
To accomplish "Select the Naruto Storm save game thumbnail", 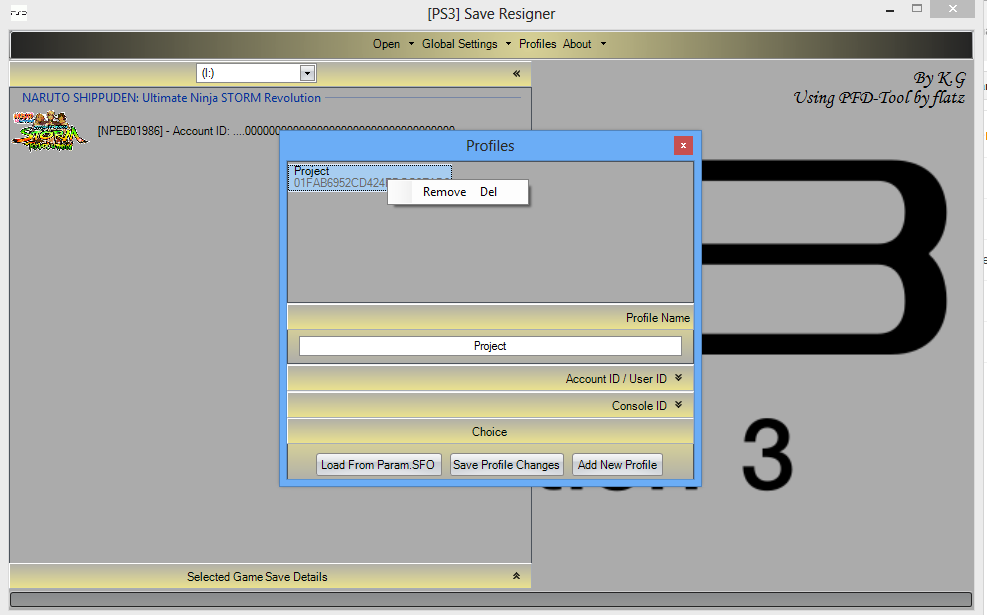I will click(x=50, y=131).
